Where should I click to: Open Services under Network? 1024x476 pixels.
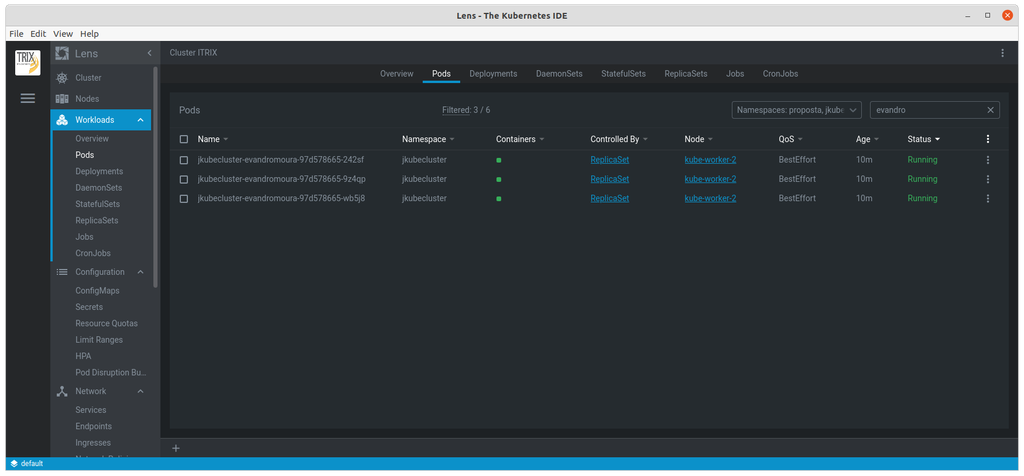click(x=91, y=410)
